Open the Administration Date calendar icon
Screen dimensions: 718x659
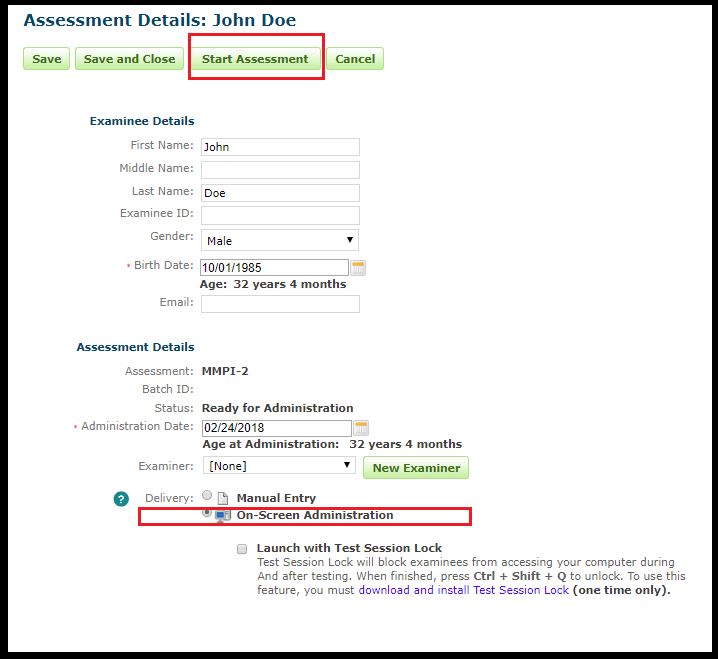pos(361,428)
